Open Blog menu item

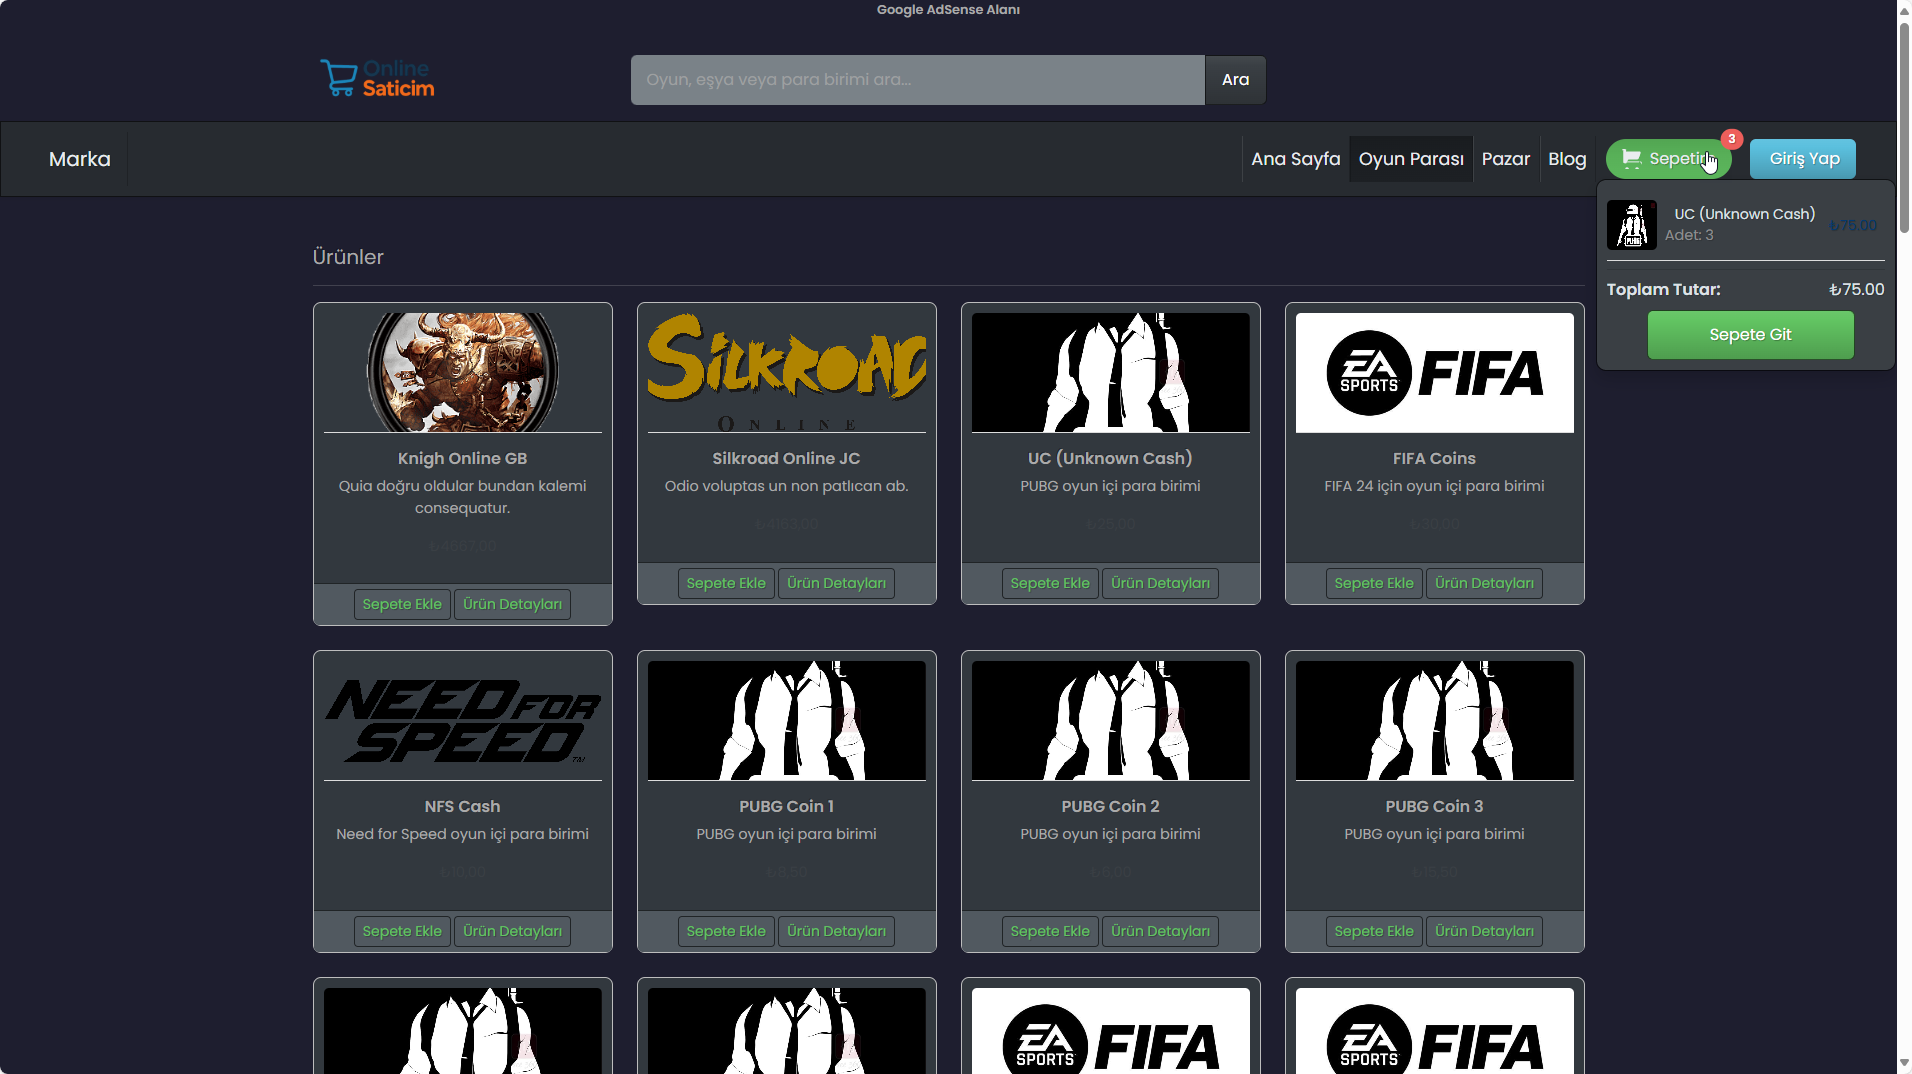pyautogui.click(x=1566, y=159)
